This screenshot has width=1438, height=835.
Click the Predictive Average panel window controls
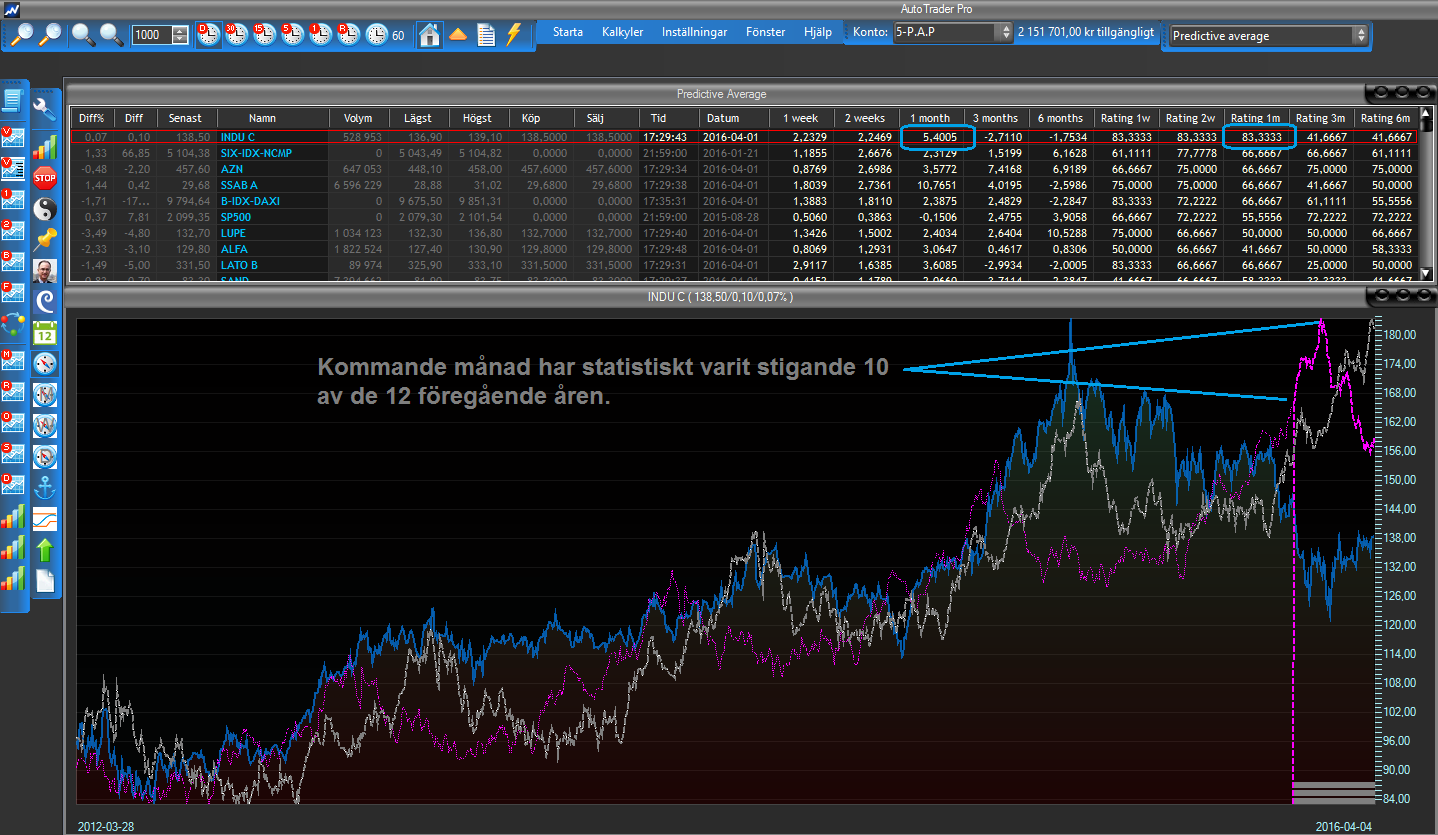pos(1400,92)
